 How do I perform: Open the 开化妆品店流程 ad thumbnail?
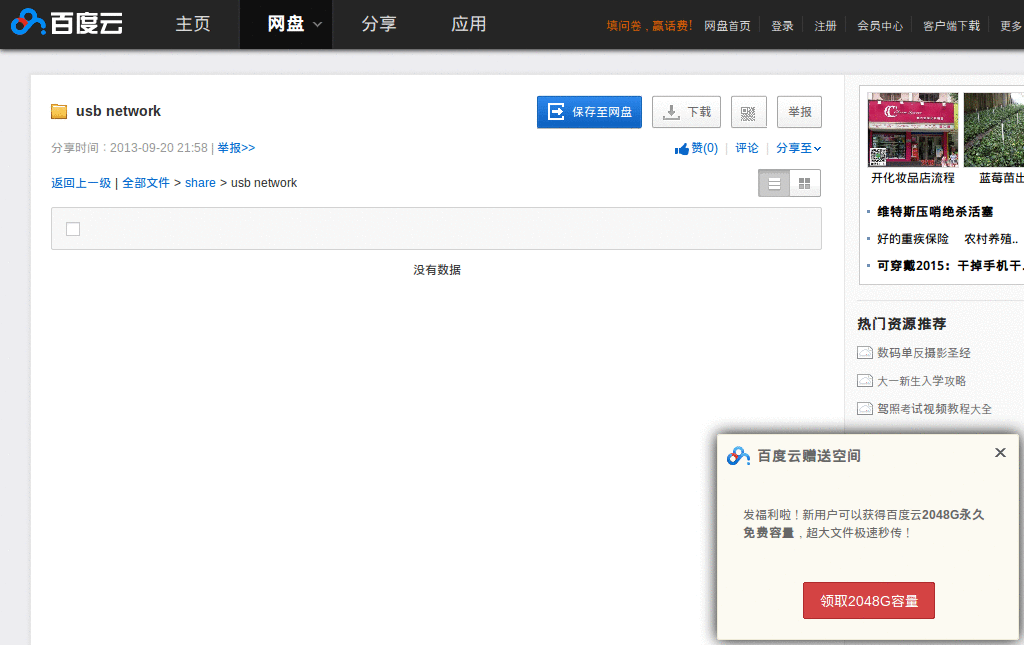(913, 130)
